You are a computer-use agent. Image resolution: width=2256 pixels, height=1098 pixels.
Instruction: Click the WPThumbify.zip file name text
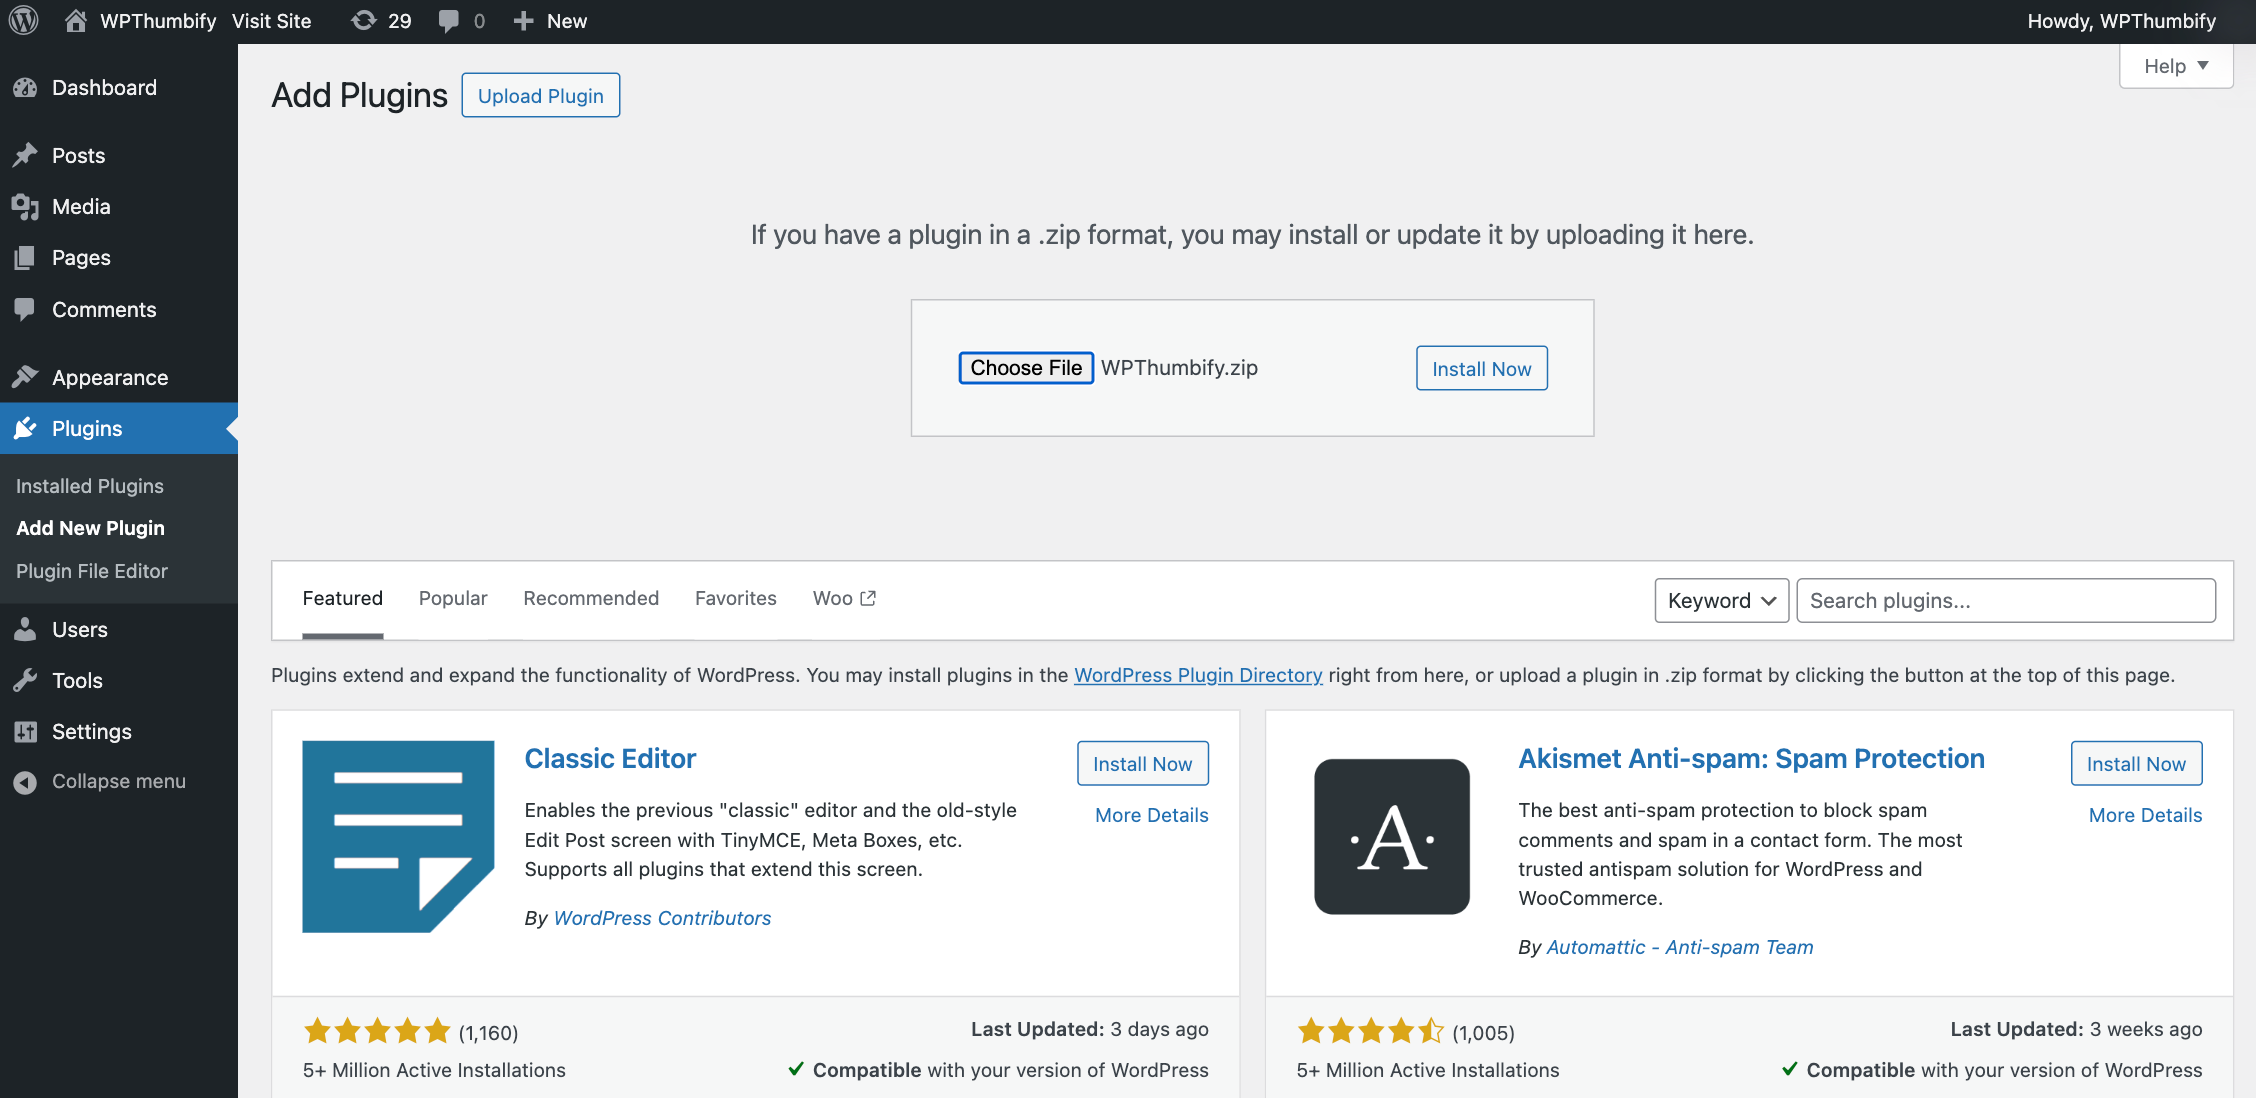[1179, 368]
